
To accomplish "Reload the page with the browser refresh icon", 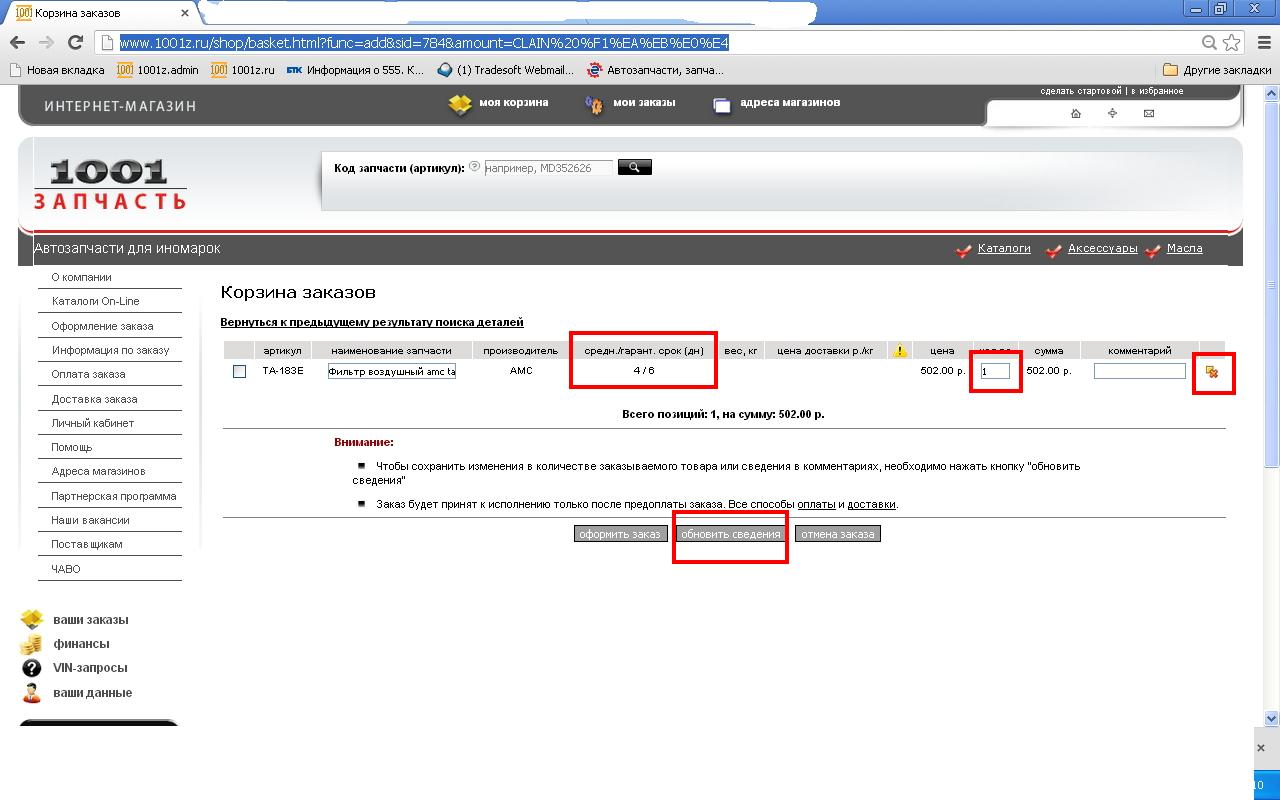I will (75, 42).
